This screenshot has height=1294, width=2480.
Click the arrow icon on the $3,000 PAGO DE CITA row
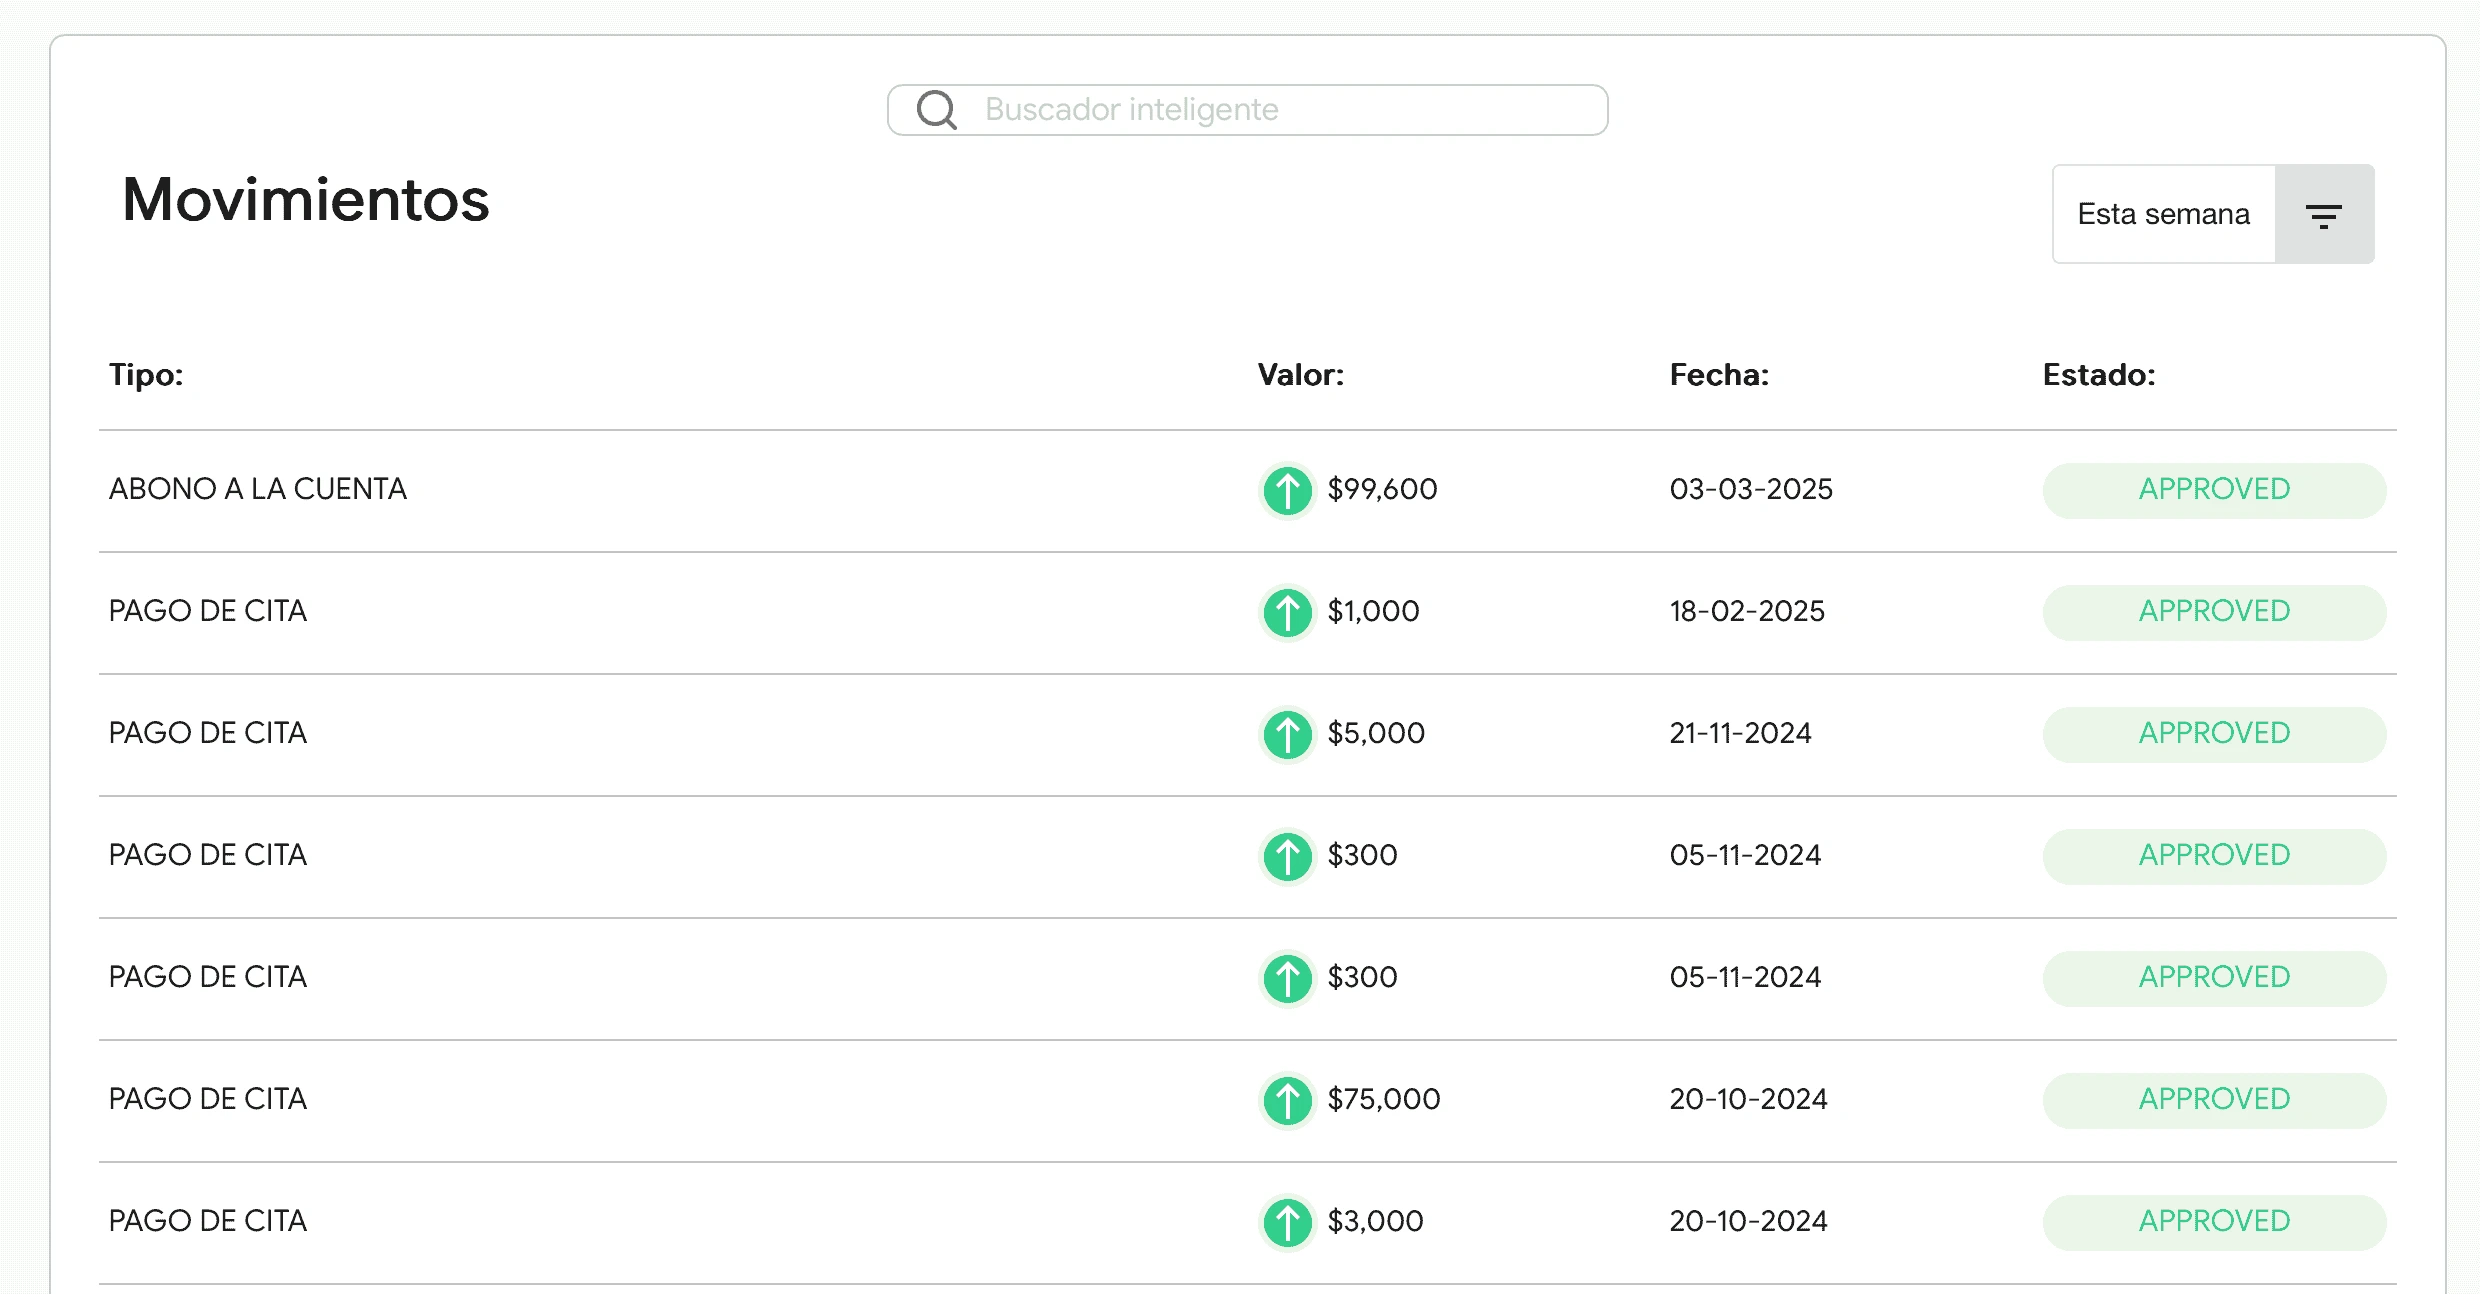1287,1221
